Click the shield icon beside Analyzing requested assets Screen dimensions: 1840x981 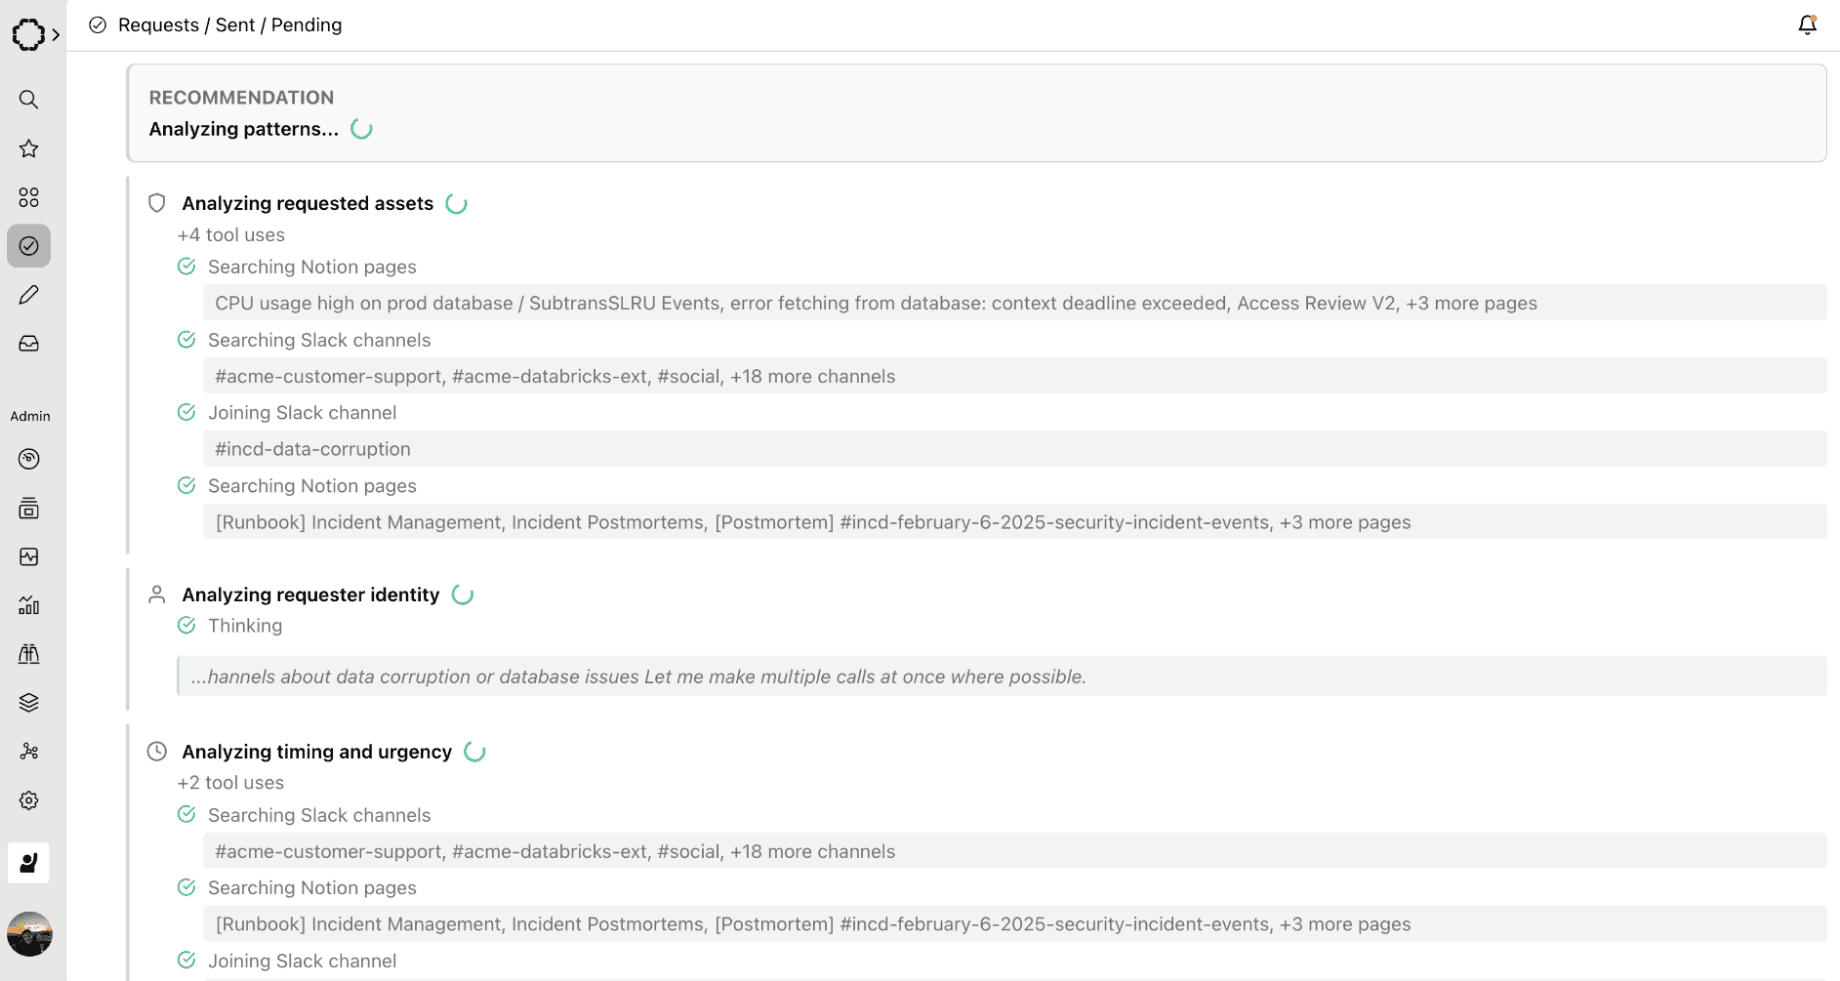(x=157, y=203)
